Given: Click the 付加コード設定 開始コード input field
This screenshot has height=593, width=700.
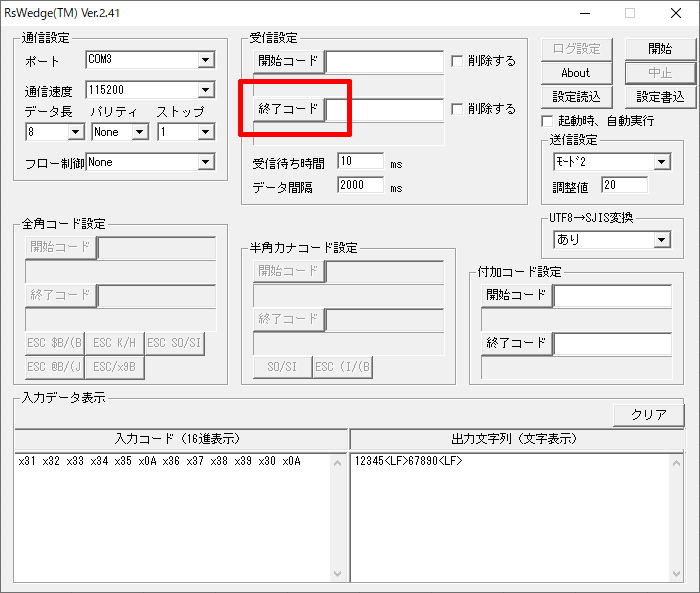Looking at the screenshot, I should point(612,296).
